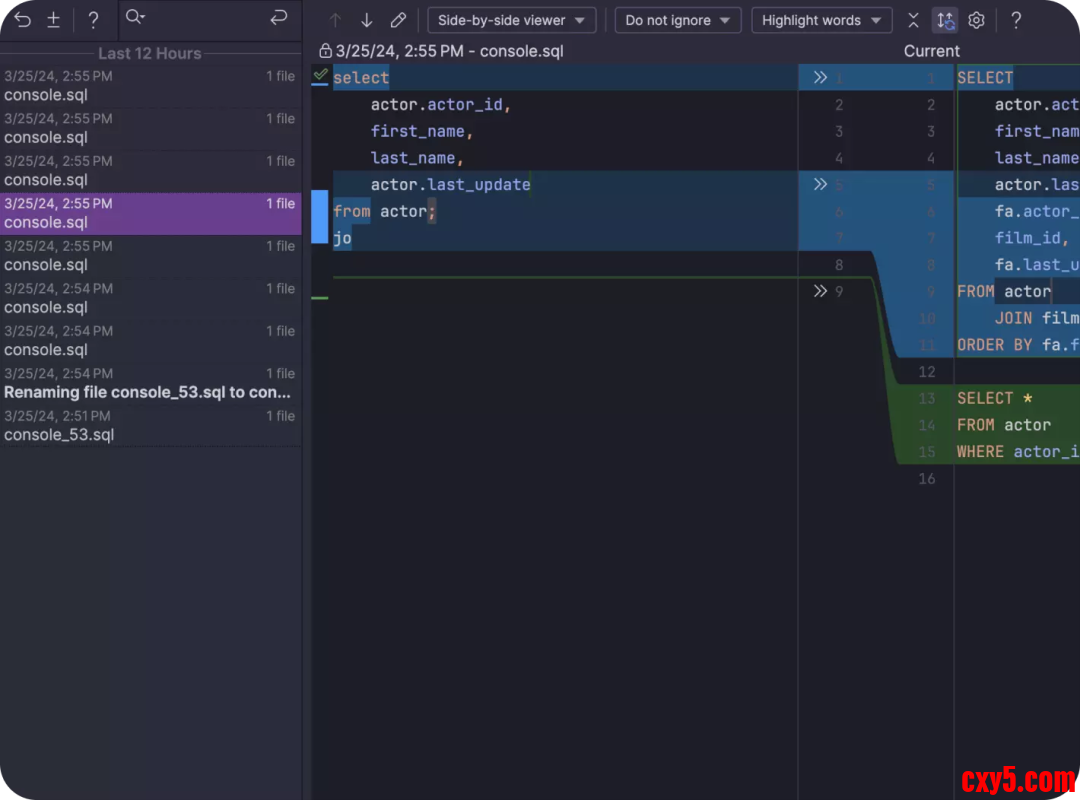Expand the Do not ignore dropdown
The width and height of the screenshot is (1080, 800).
point(677,20)
